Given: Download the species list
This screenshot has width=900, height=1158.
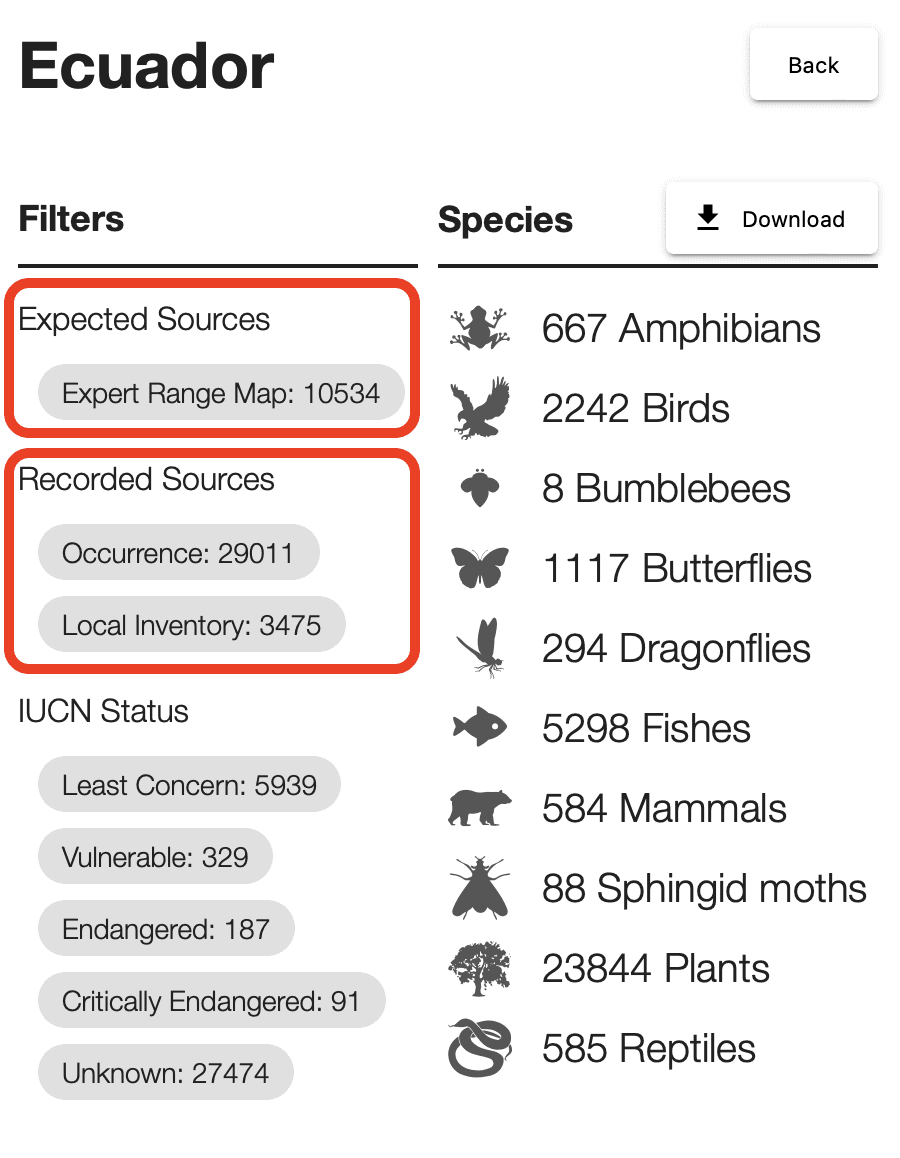Looking at the screenshot, I should click(x=772, y=219).
